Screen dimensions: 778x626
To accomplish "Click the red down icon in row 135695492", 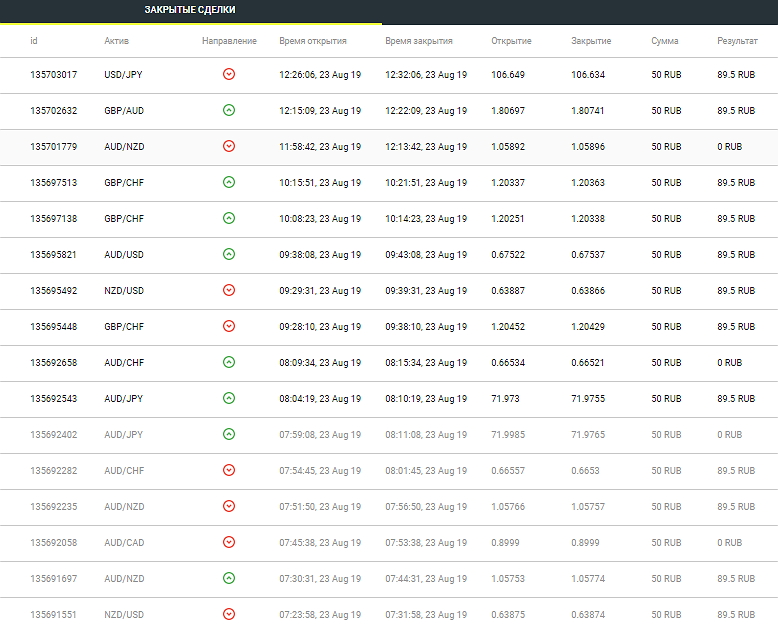I will coord(229,290).
